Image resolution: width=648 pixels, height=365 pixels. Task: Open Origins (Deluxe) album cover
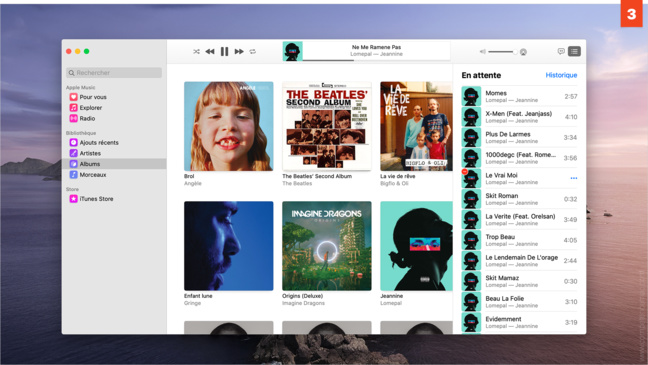326,246
